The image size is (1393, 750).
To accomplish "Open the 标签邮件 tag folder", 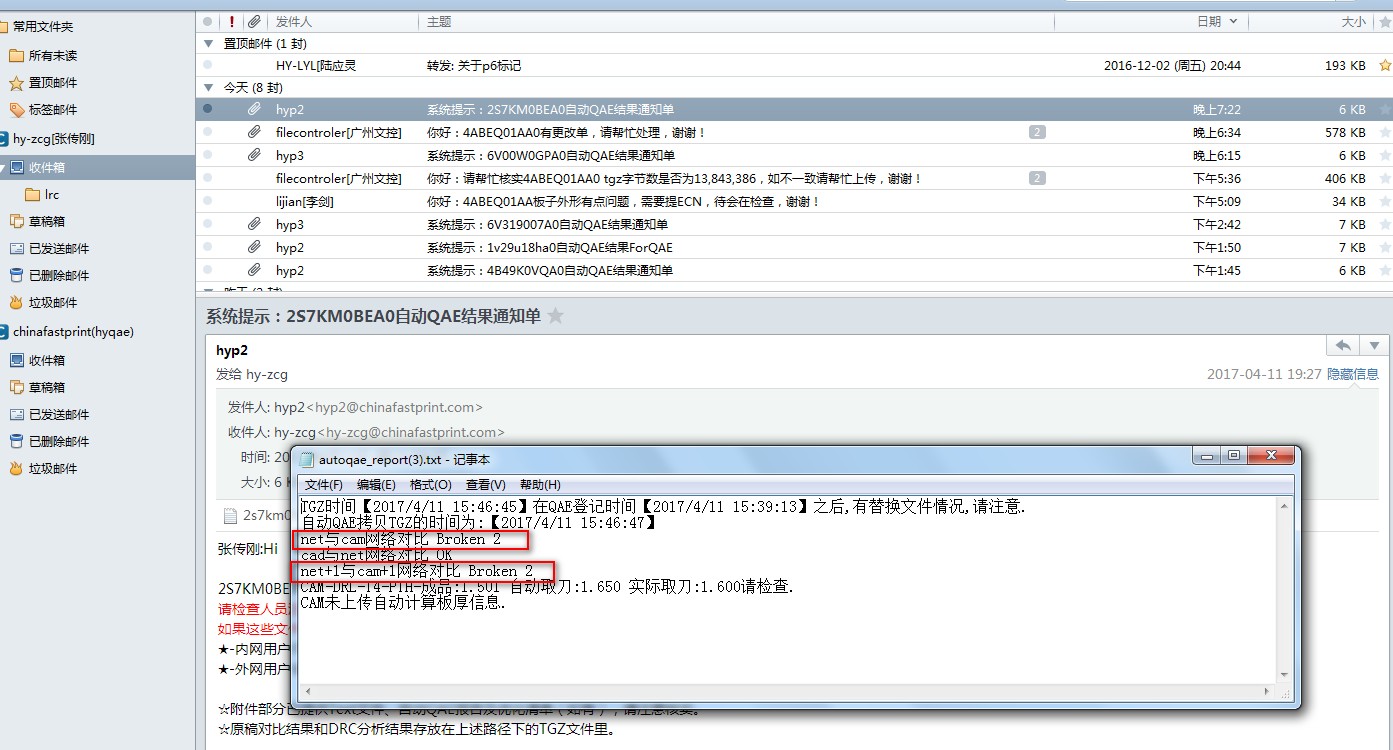I will 52,109.
